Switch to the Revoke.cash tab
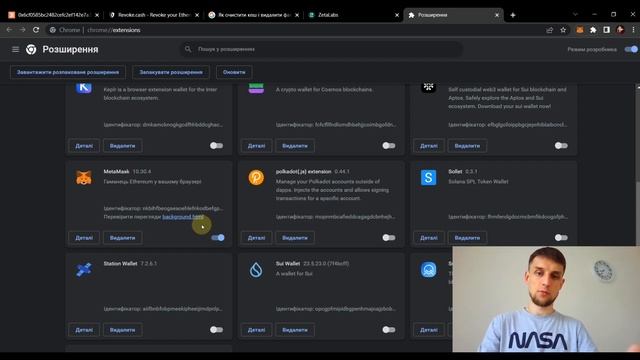640x360 pixels. 153,15
